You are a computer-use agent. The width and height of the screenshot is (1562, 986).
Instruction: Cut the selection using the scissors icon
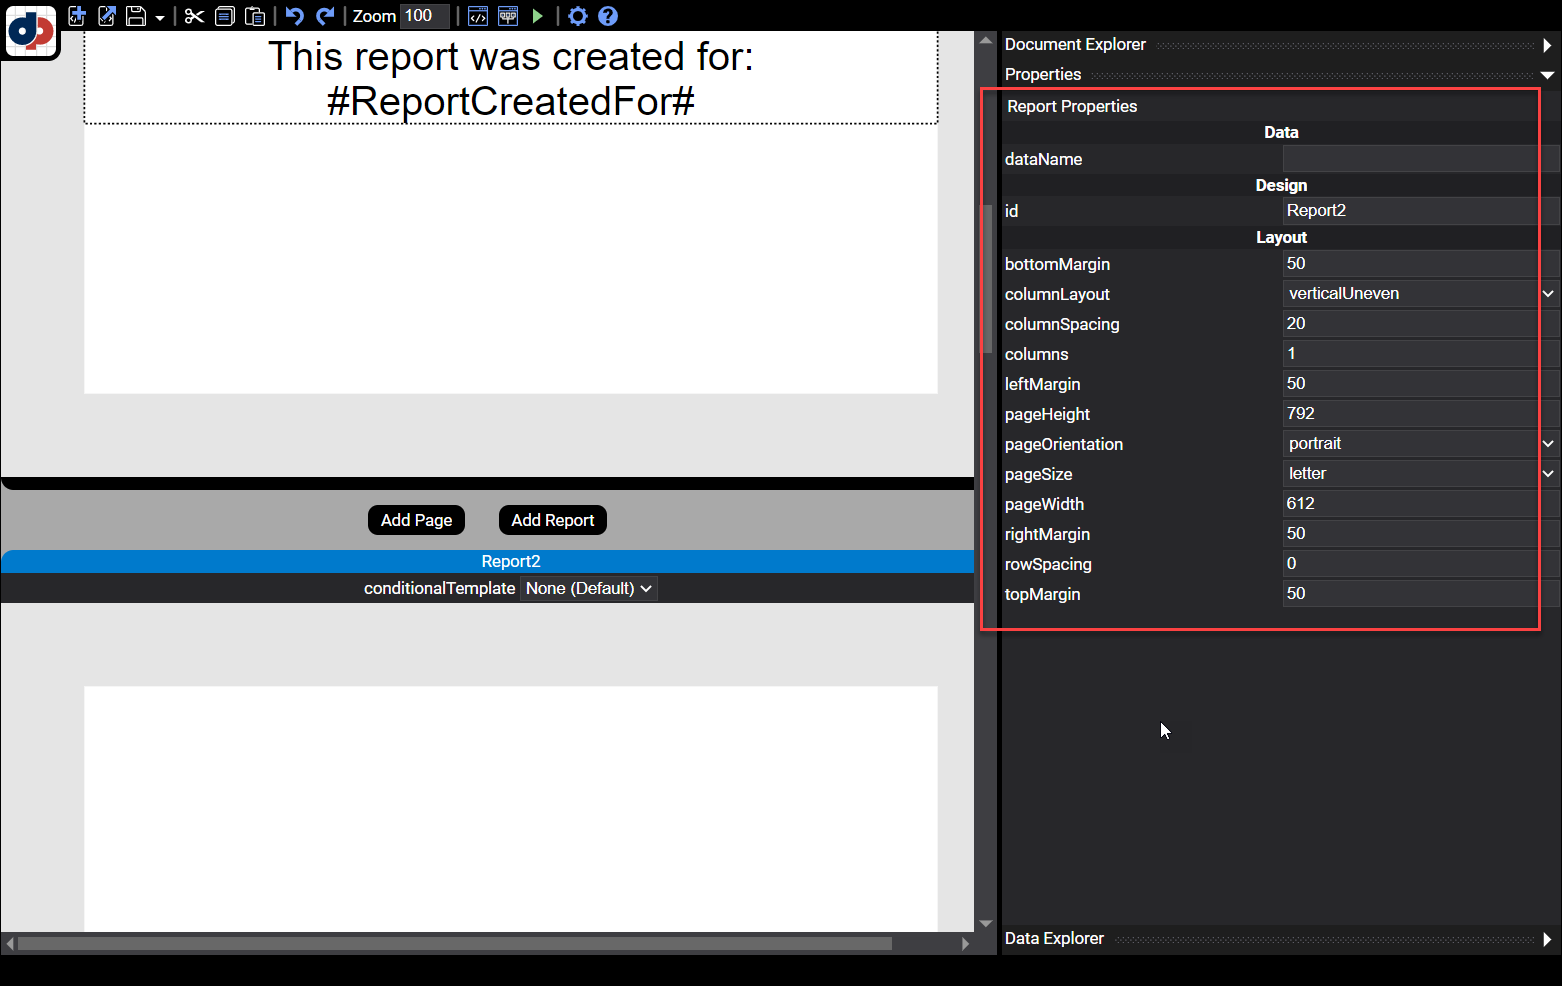(193, 16)
